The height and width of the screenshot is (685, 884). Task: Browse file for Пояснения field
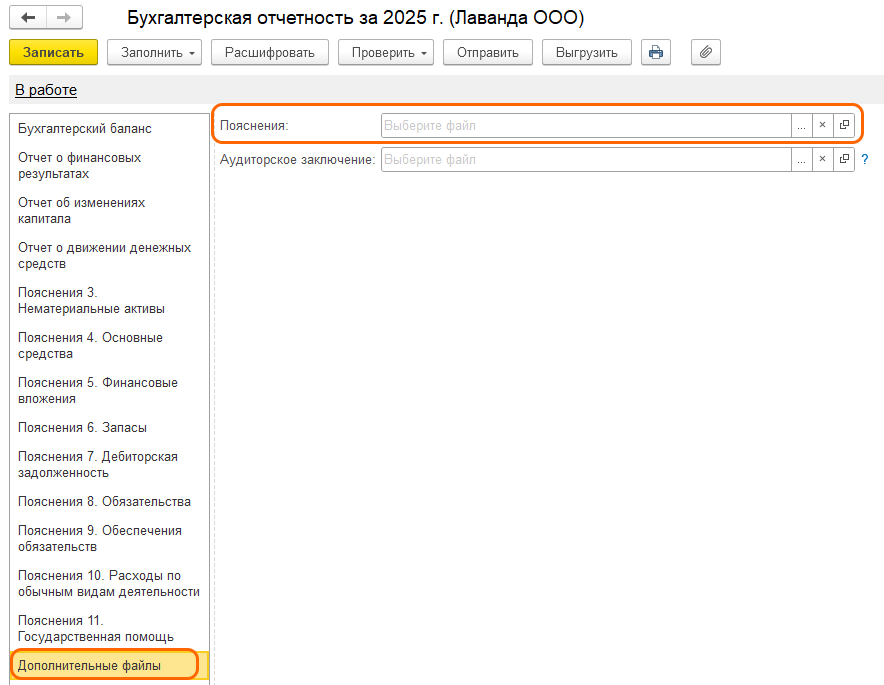801,125
